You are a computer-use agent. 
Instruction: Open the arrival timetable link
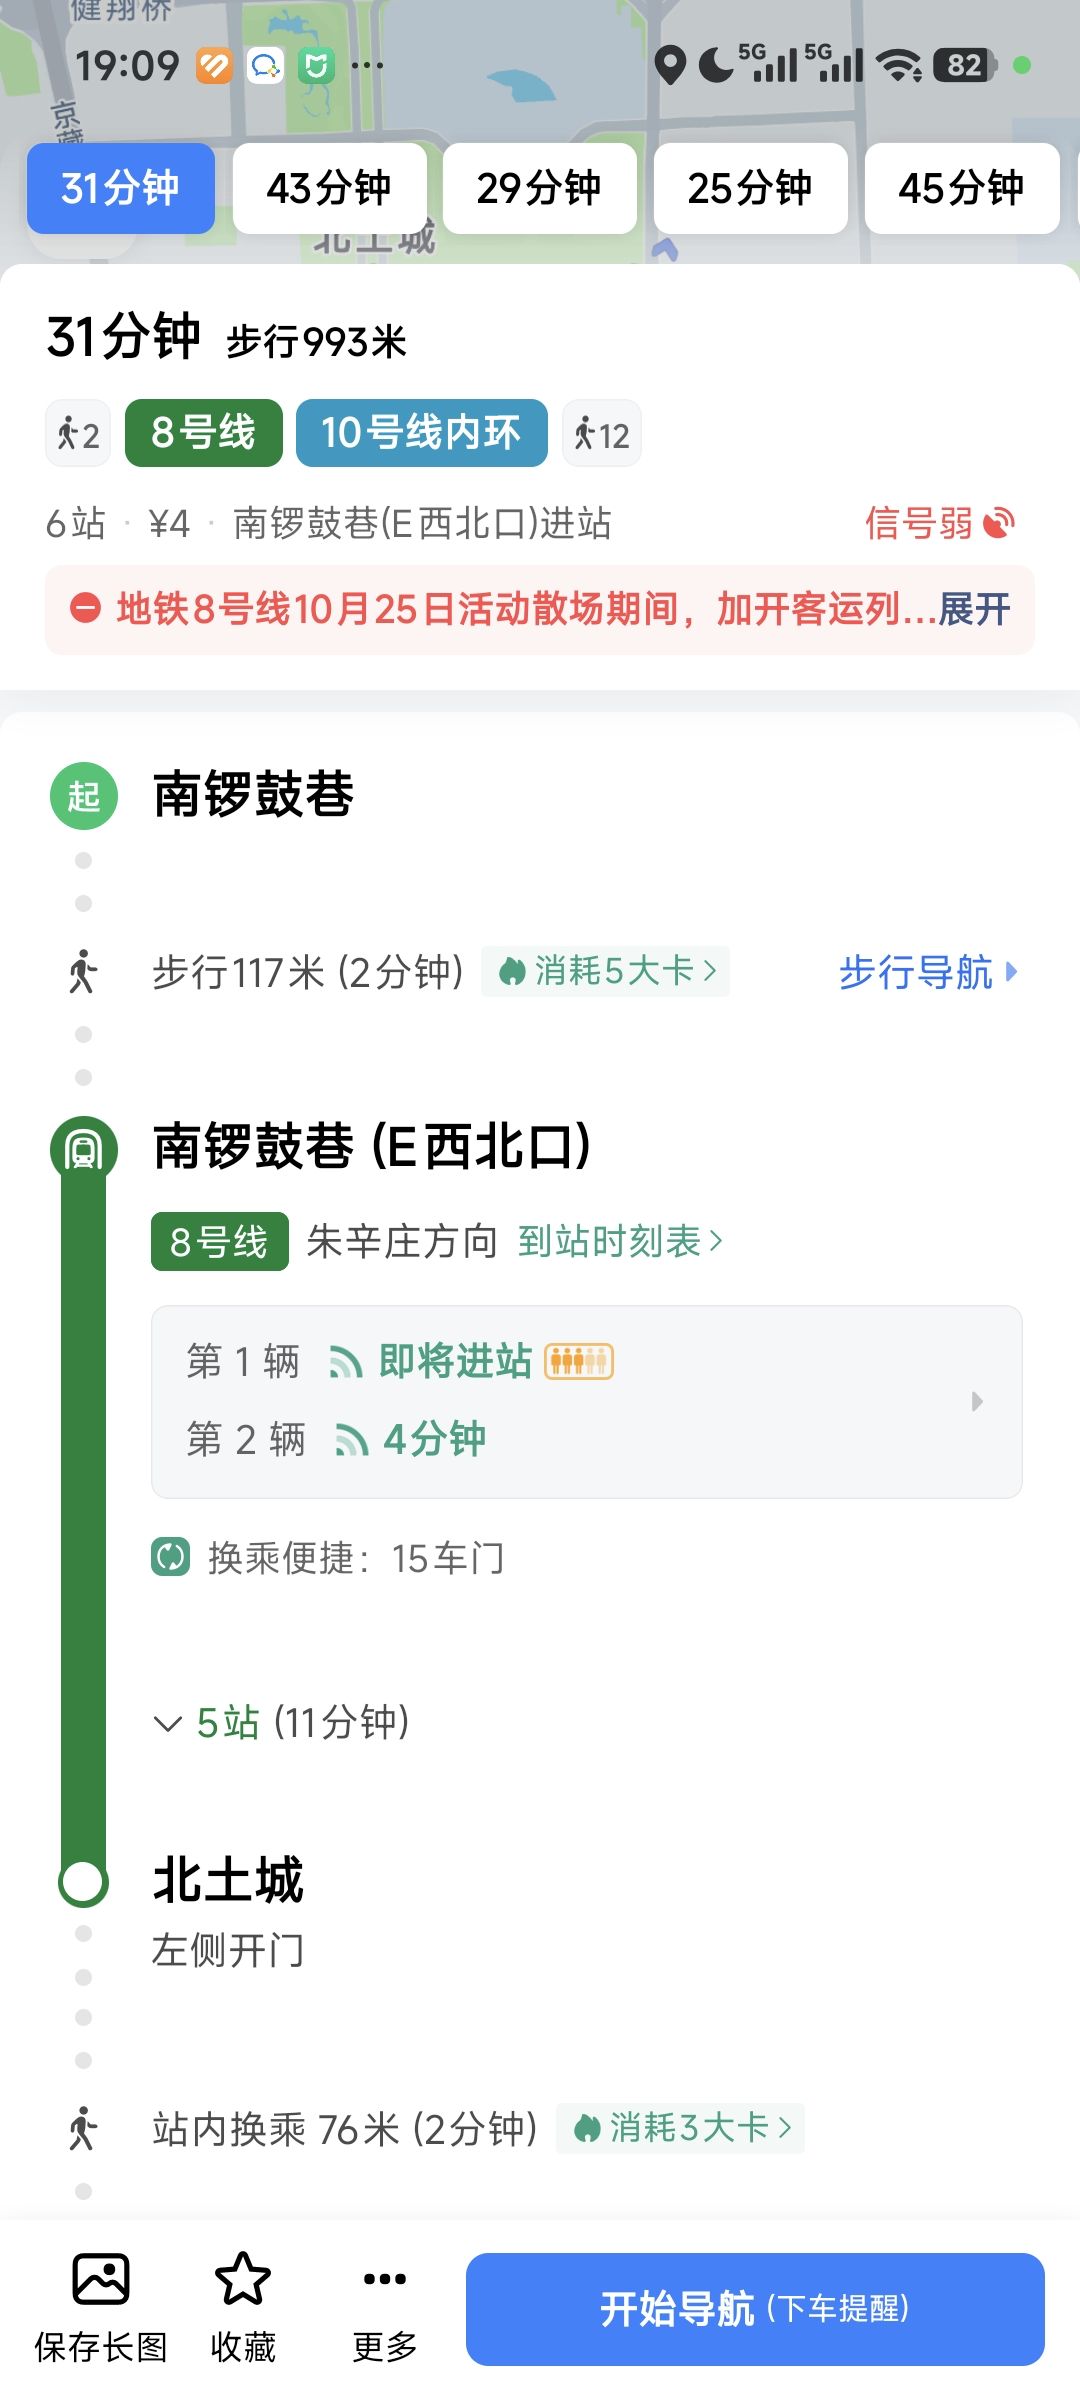[620, 1242]
